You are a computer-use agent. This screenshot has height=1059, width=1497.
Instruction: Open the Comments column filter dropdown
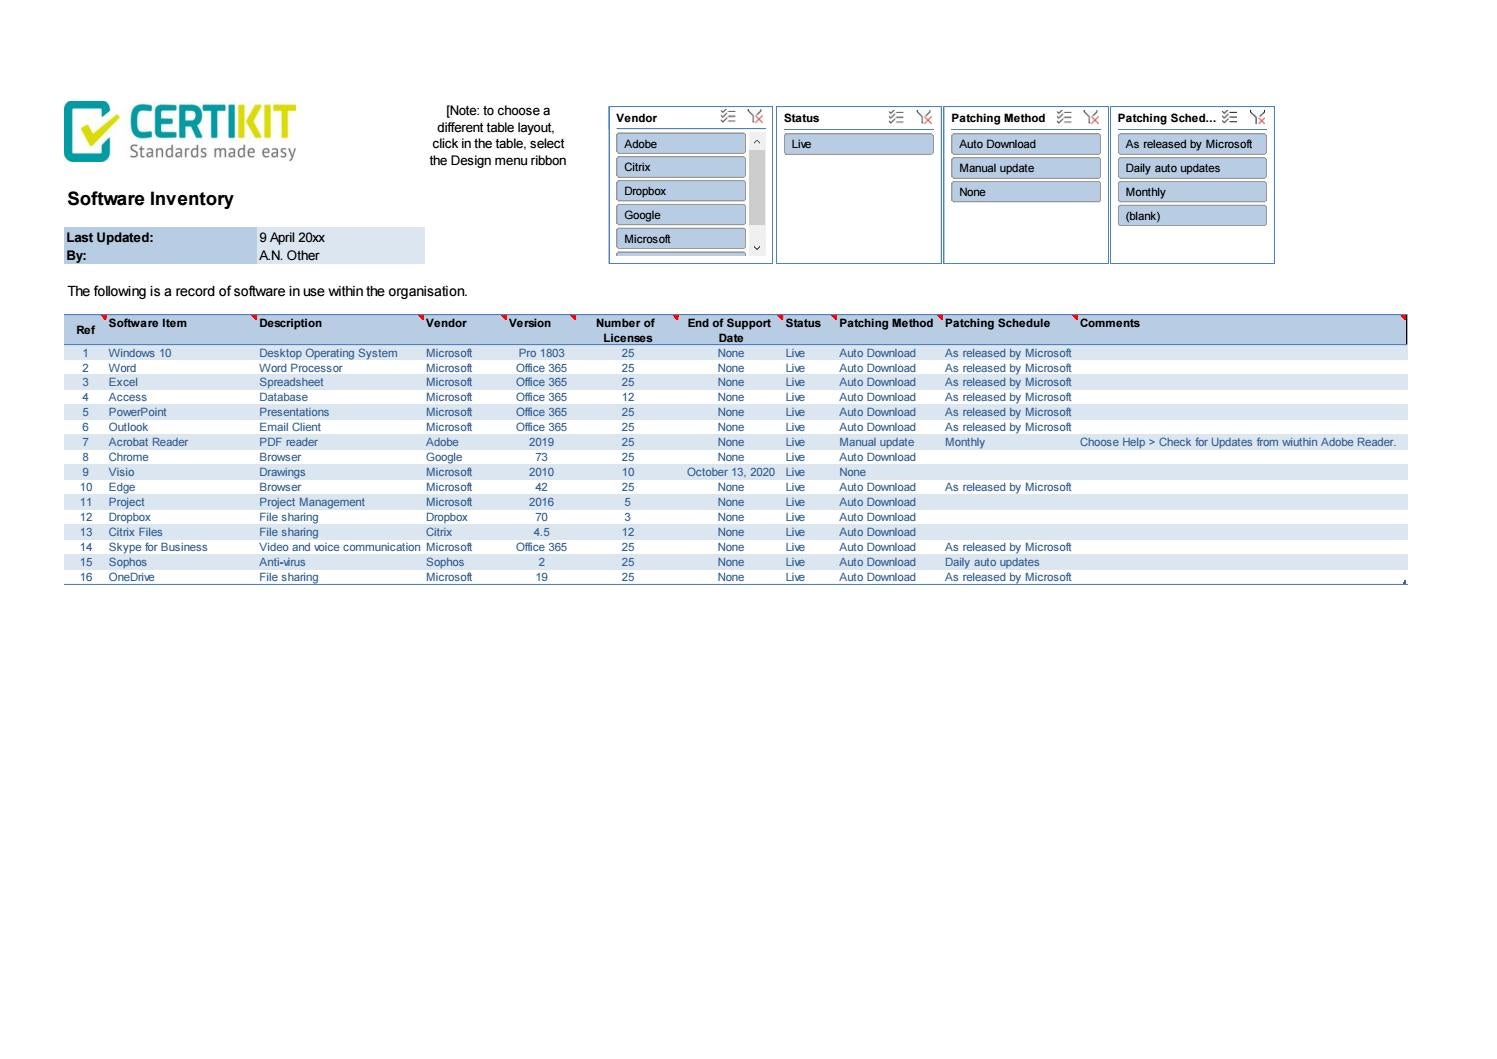pos(1076,317)
